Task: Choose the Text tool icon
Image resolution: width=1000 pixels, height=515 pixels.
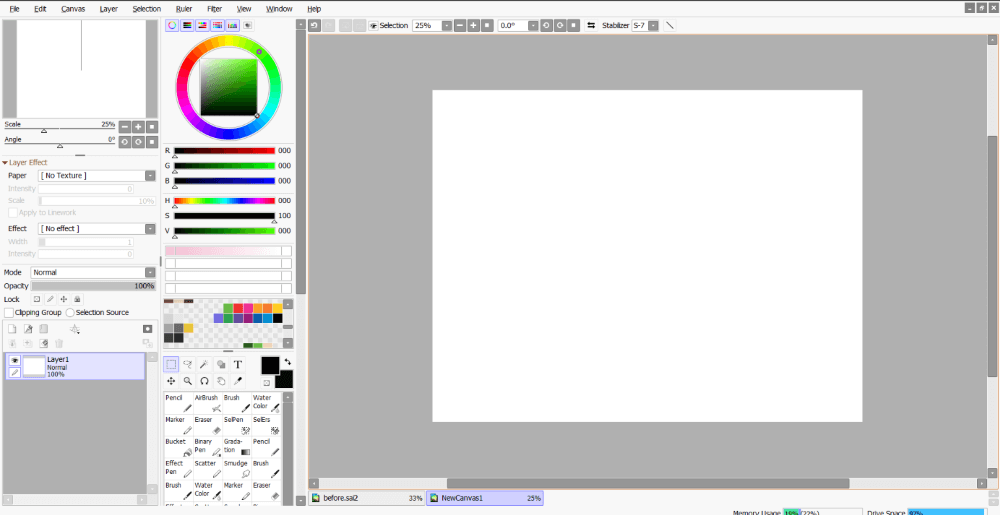Action: (238, 365)
